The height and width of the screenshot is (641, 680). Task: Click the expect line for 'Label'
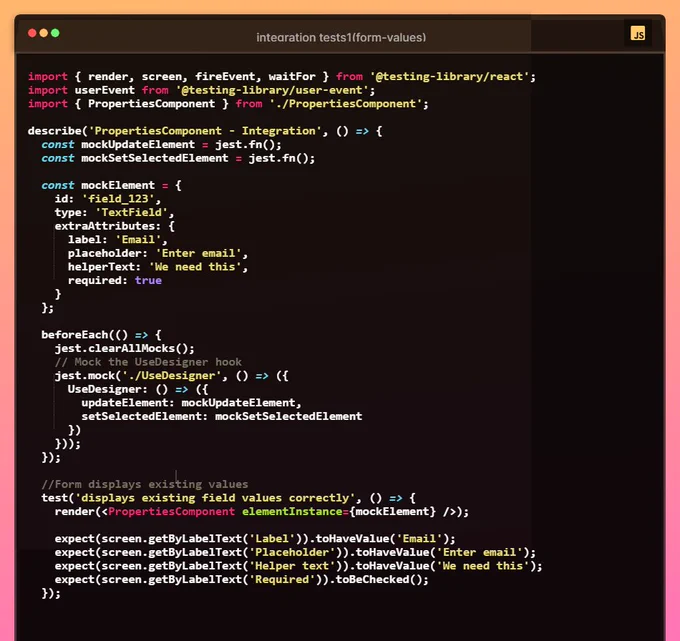255,538
